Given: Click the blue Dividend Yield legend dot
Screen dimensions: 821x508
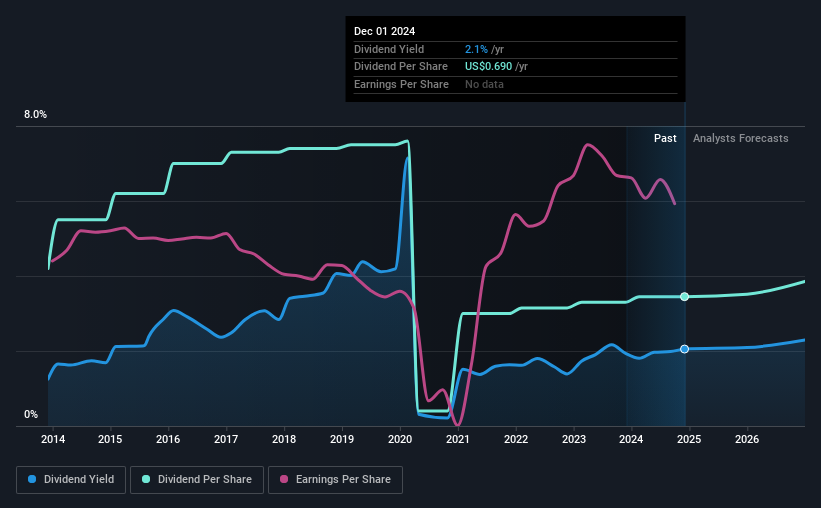Looking at the screenshot, I should (x=32, y=479).
